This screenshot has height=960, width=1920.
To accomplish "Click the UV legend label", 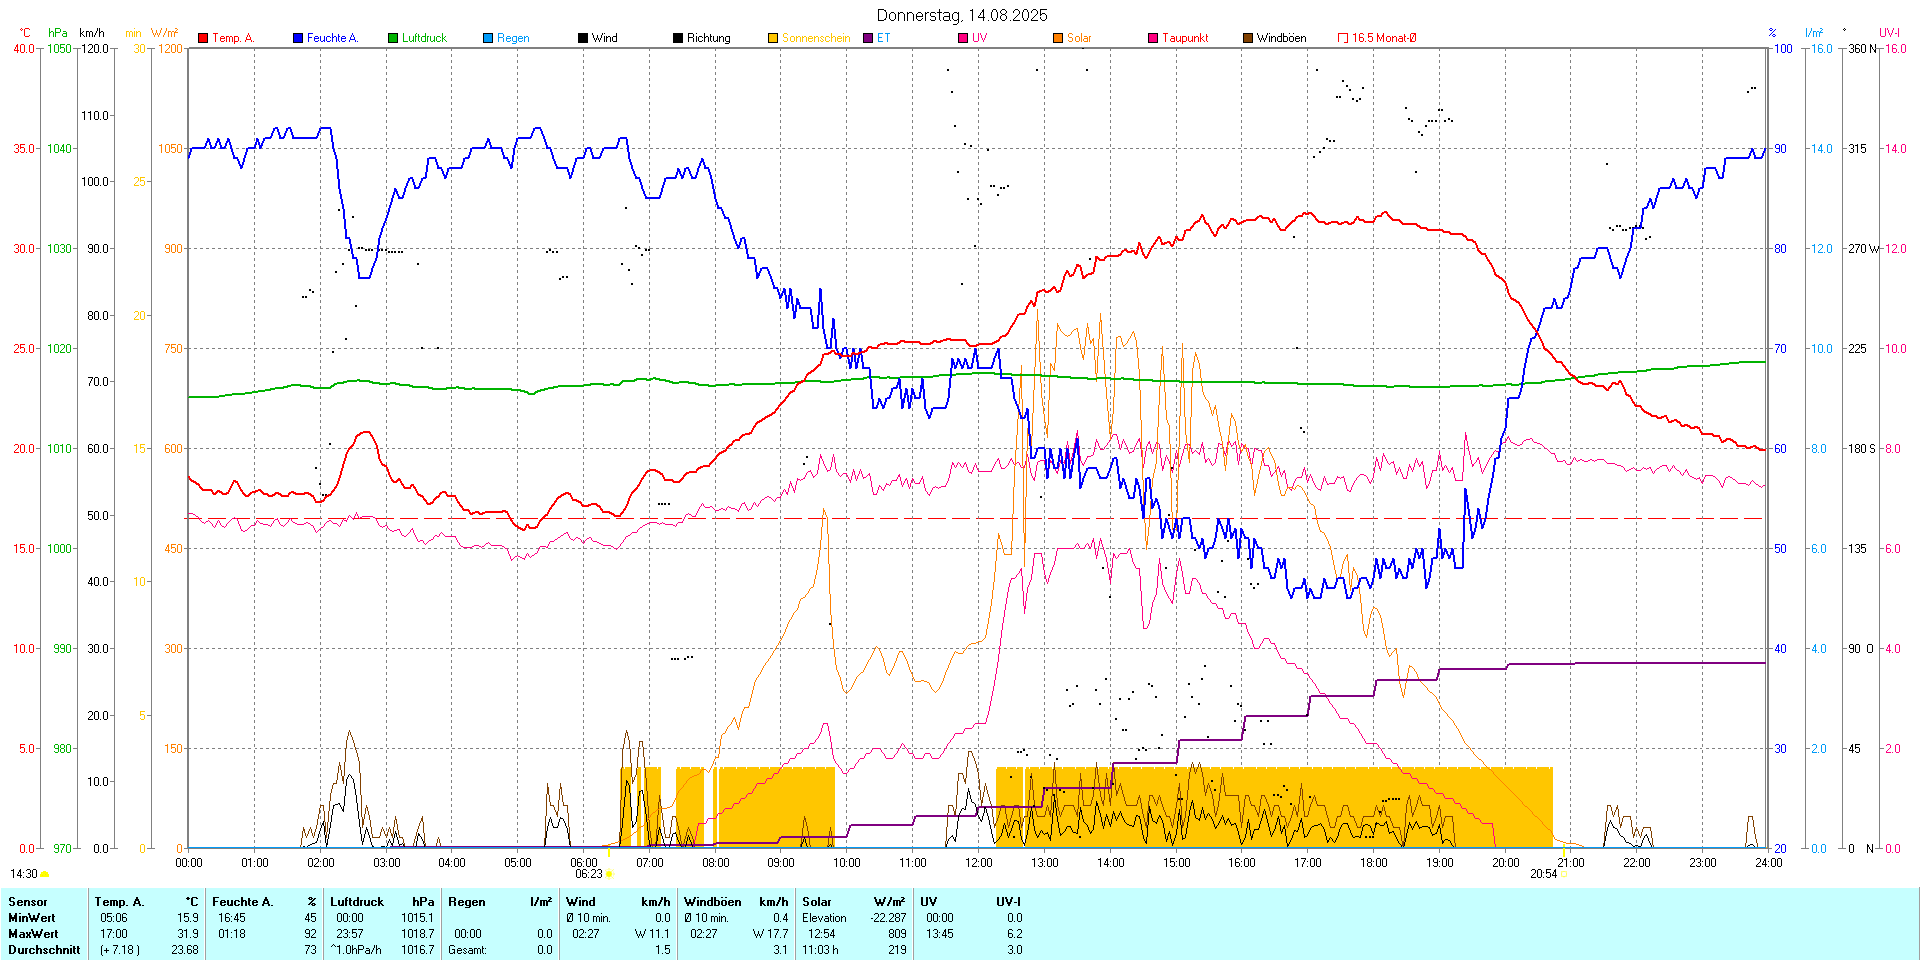I will [x=979, y=38].
